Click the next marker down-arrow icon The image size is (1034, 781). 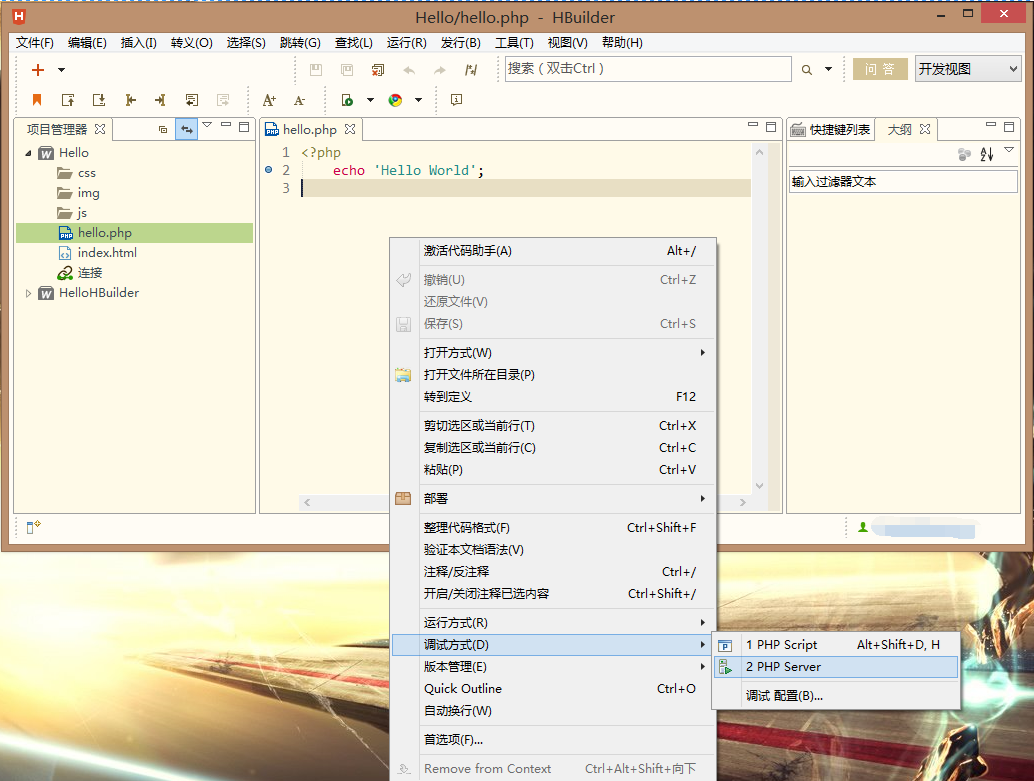(x=99, y=100)
